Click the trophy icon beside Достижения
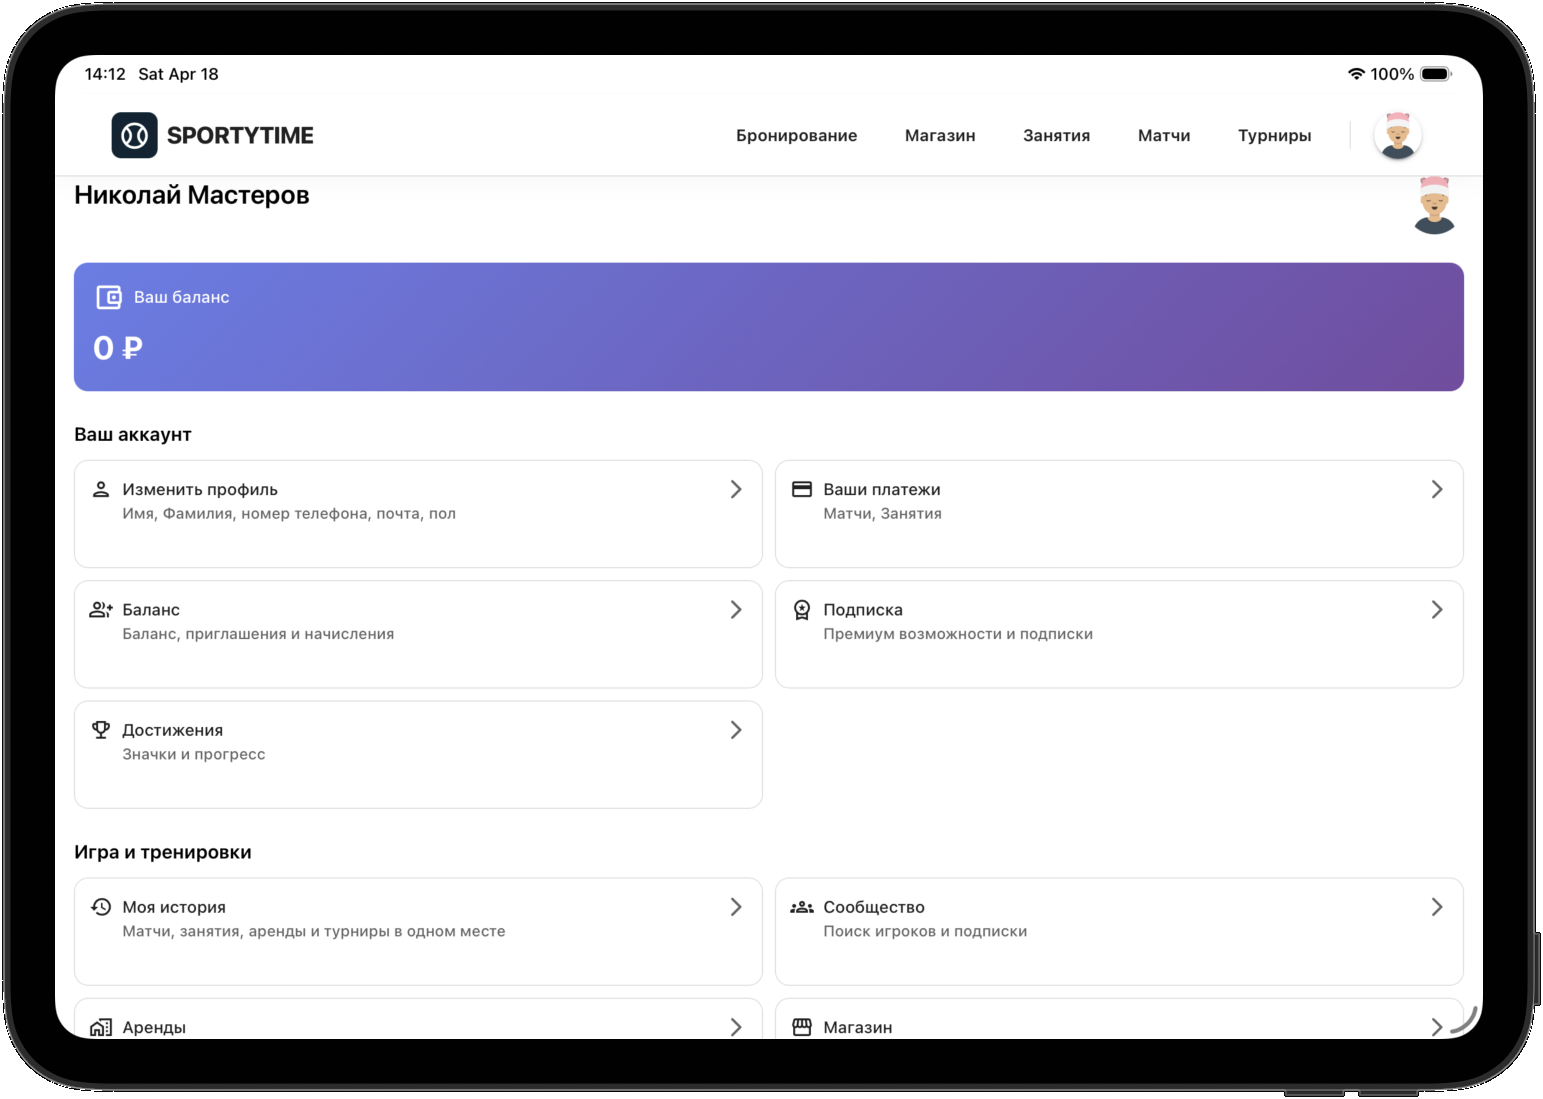Viewport: 1543px width, 1099px height. click(x=101, y=730)
